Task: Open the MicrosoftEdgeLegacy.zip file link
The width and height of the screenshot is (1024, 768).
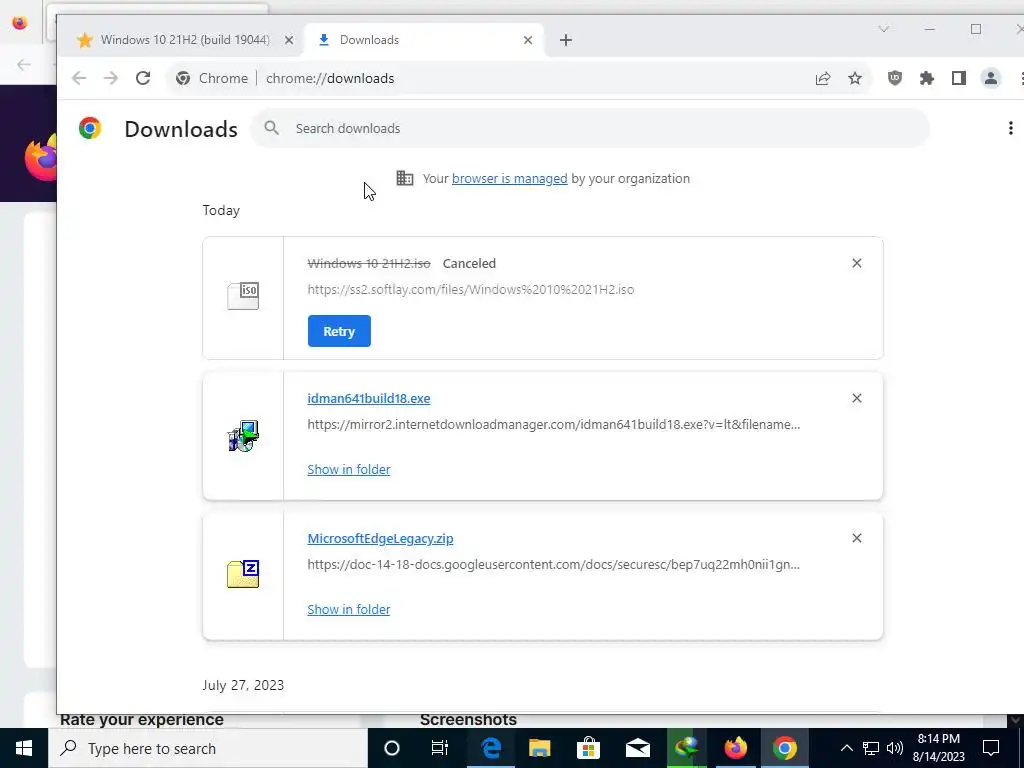Action: (380, 538)
